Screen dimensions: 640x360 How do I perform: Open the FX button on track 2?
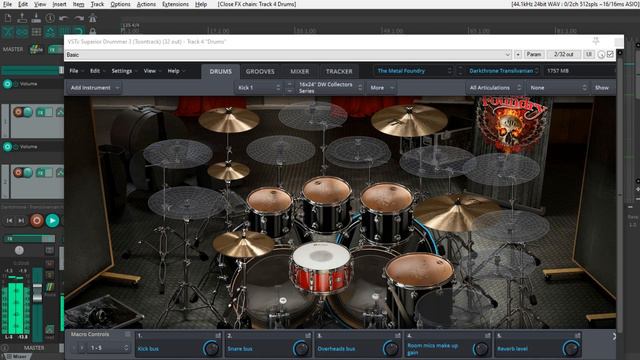coord(41,173)
